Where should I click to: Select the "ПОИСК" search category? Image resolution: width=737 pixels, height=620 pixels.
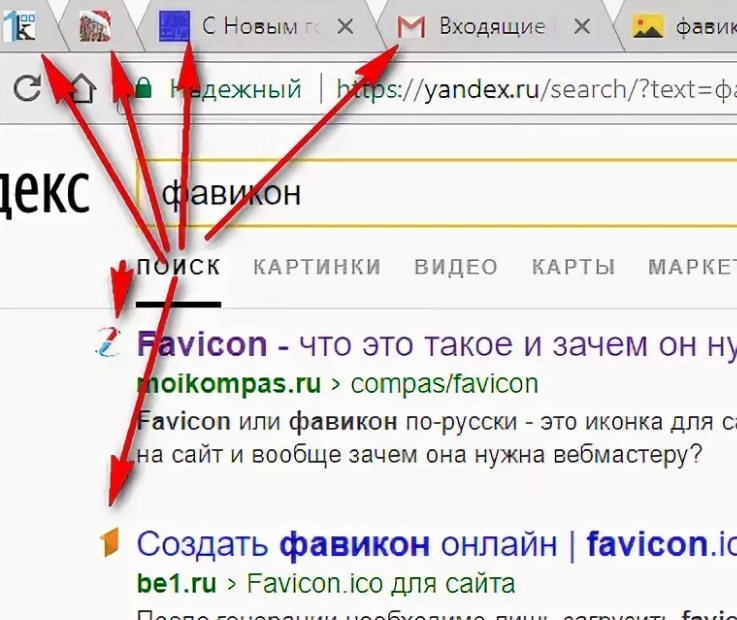coord(179,267)
